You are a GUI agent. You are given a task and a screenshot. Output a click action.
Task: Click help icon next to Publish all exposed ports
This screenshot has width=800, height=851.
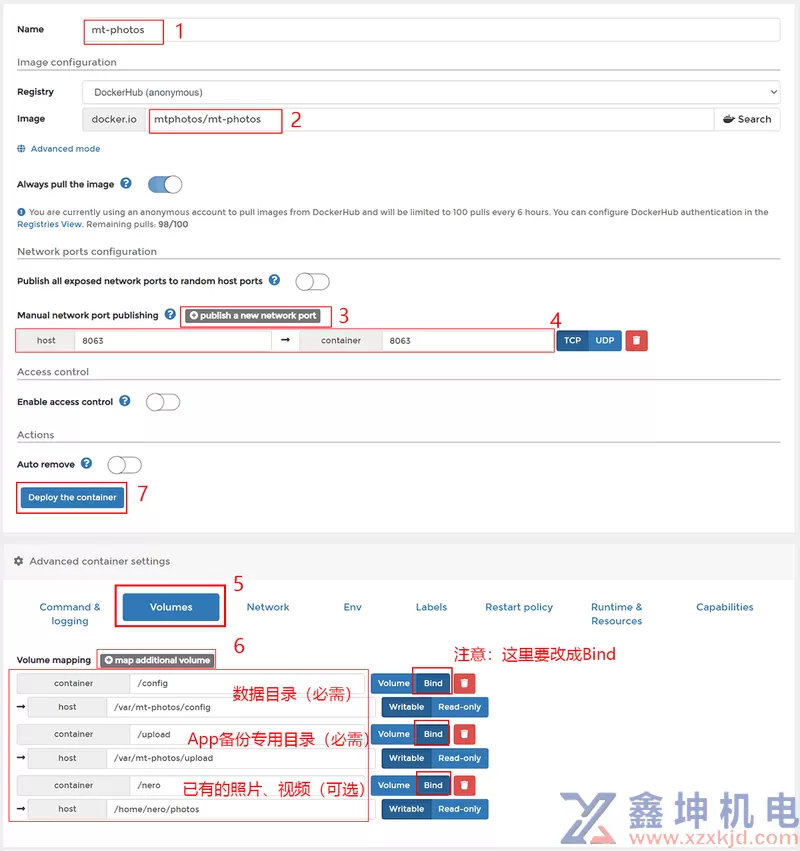coord(275,280)
